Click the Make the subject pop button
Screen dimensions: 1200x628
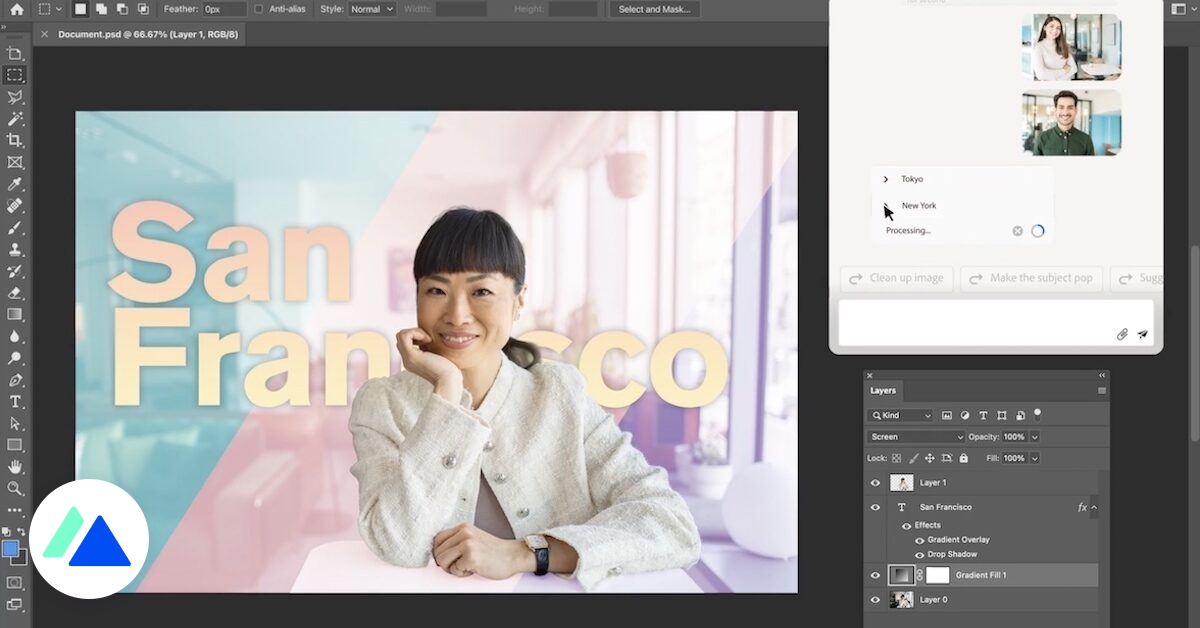click(1031, 278)
